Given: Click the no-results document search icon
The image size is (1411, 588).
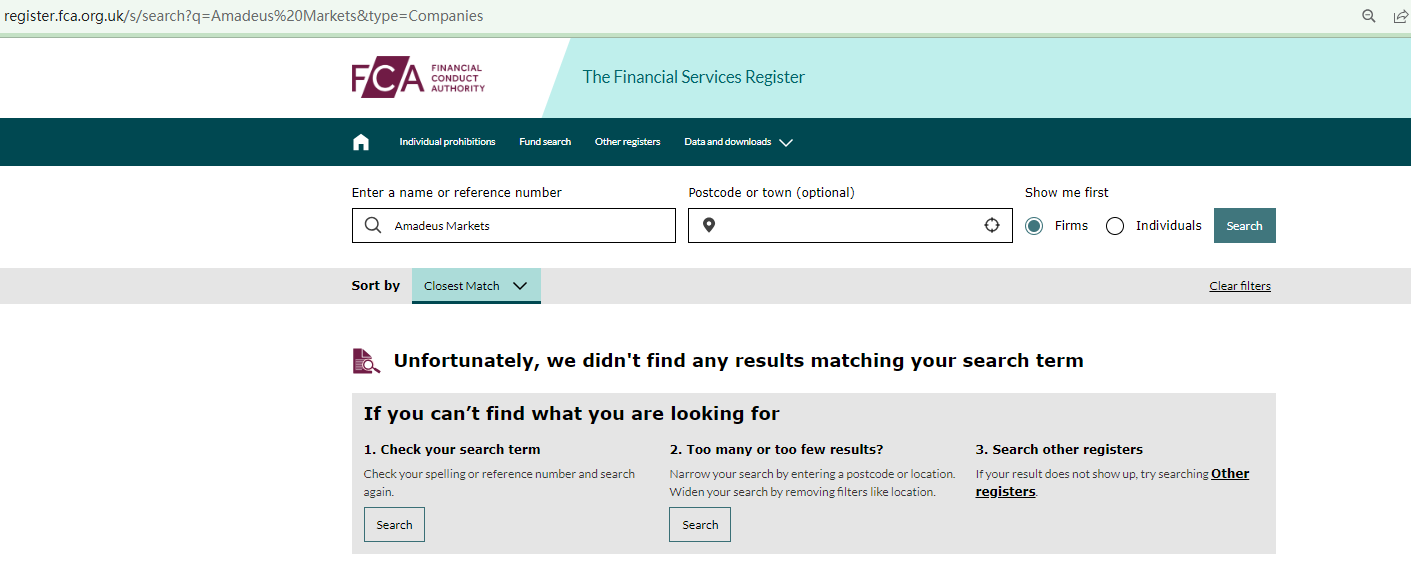Looking at the screenshot, I should (367, 361).
